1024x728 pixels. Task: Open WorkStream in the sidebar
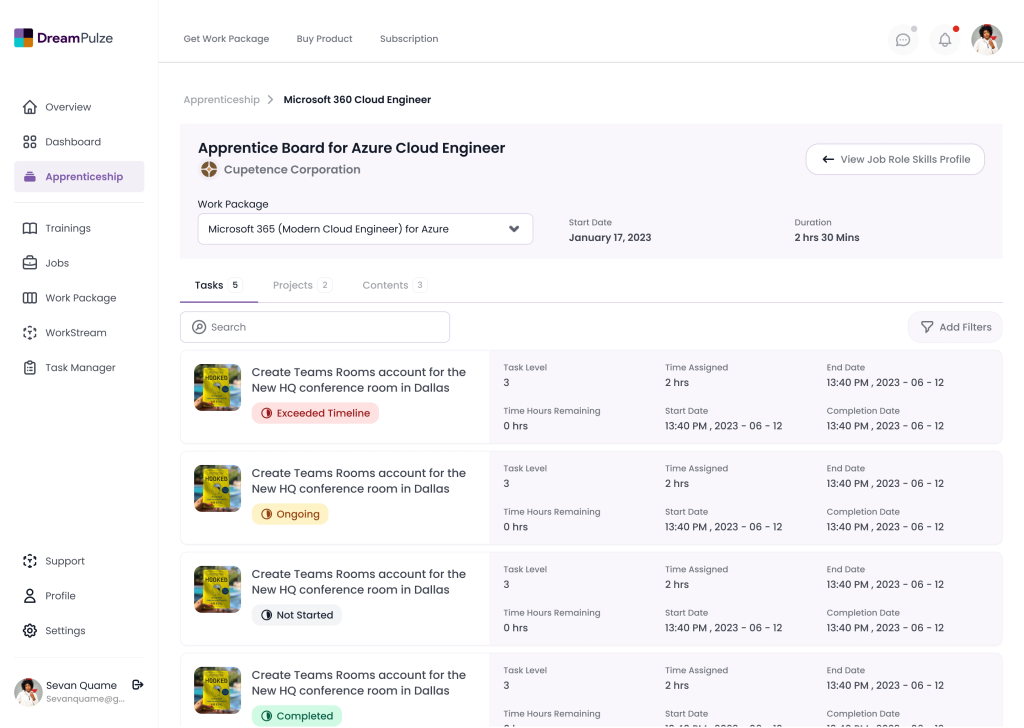point(75,333)
